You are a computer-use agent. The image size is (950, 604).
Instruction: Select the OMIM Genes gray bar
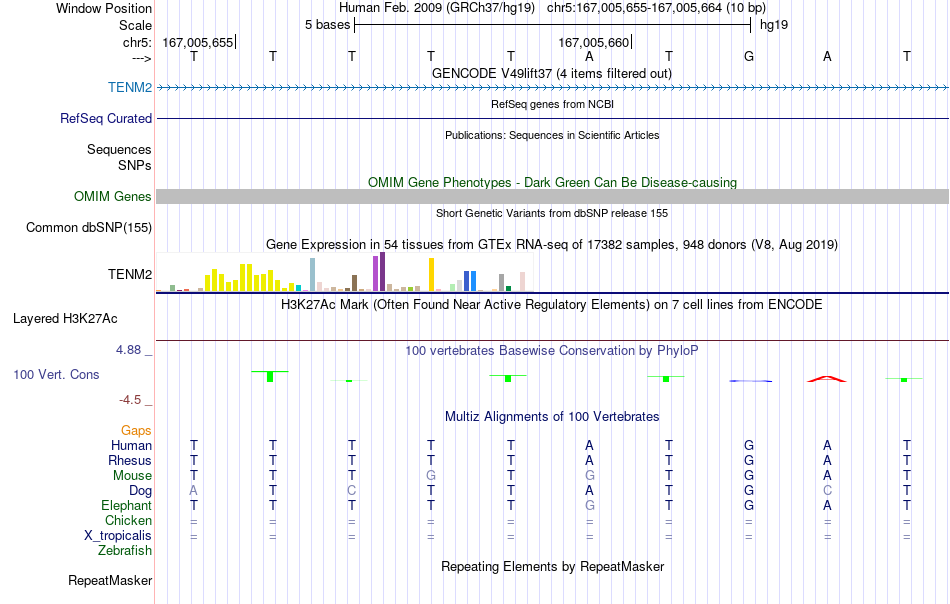[x=552, y=196]
